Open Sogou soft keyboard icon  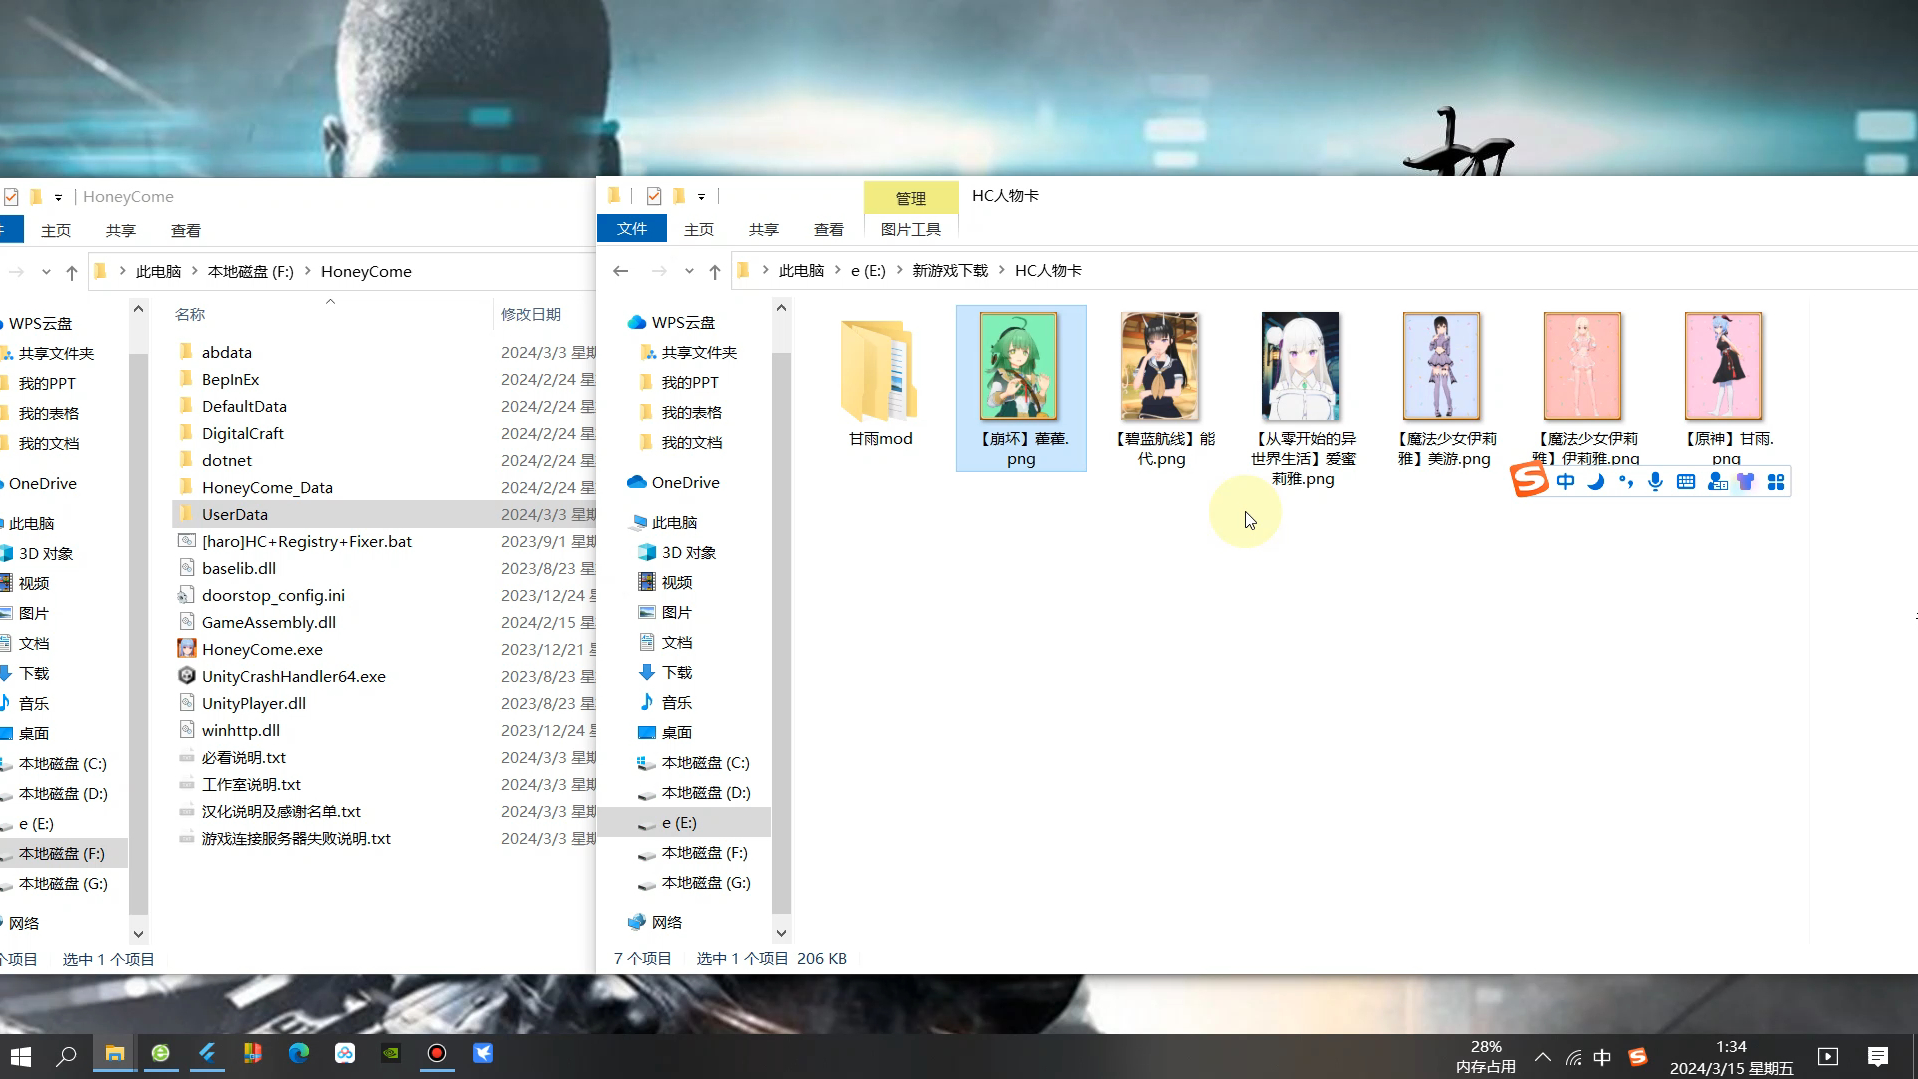coord(1686,482)
